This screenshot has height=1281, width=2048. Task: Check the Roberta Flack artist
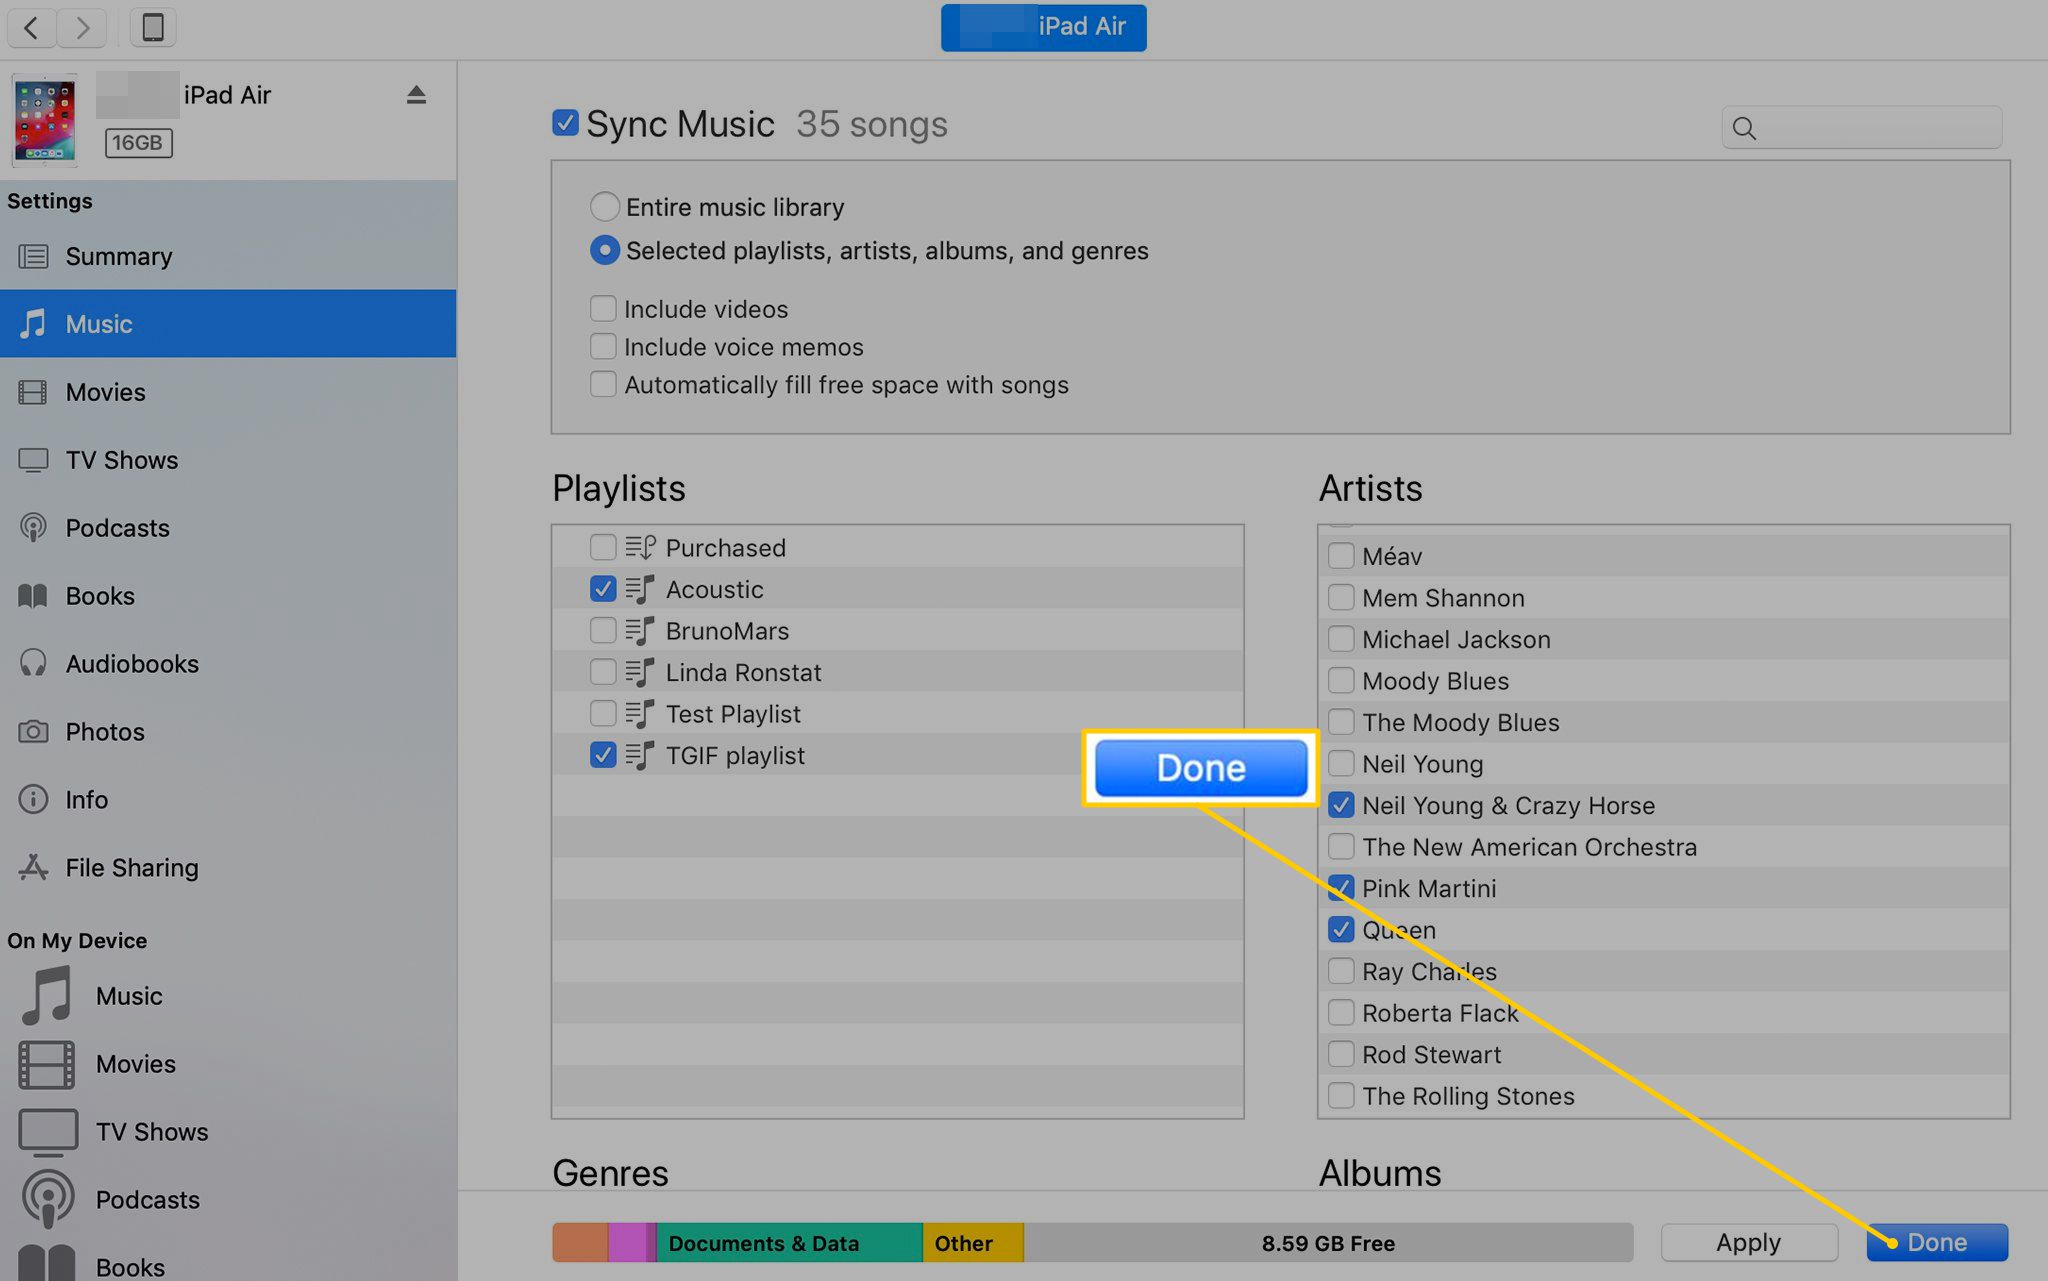coord(1341,1013)
